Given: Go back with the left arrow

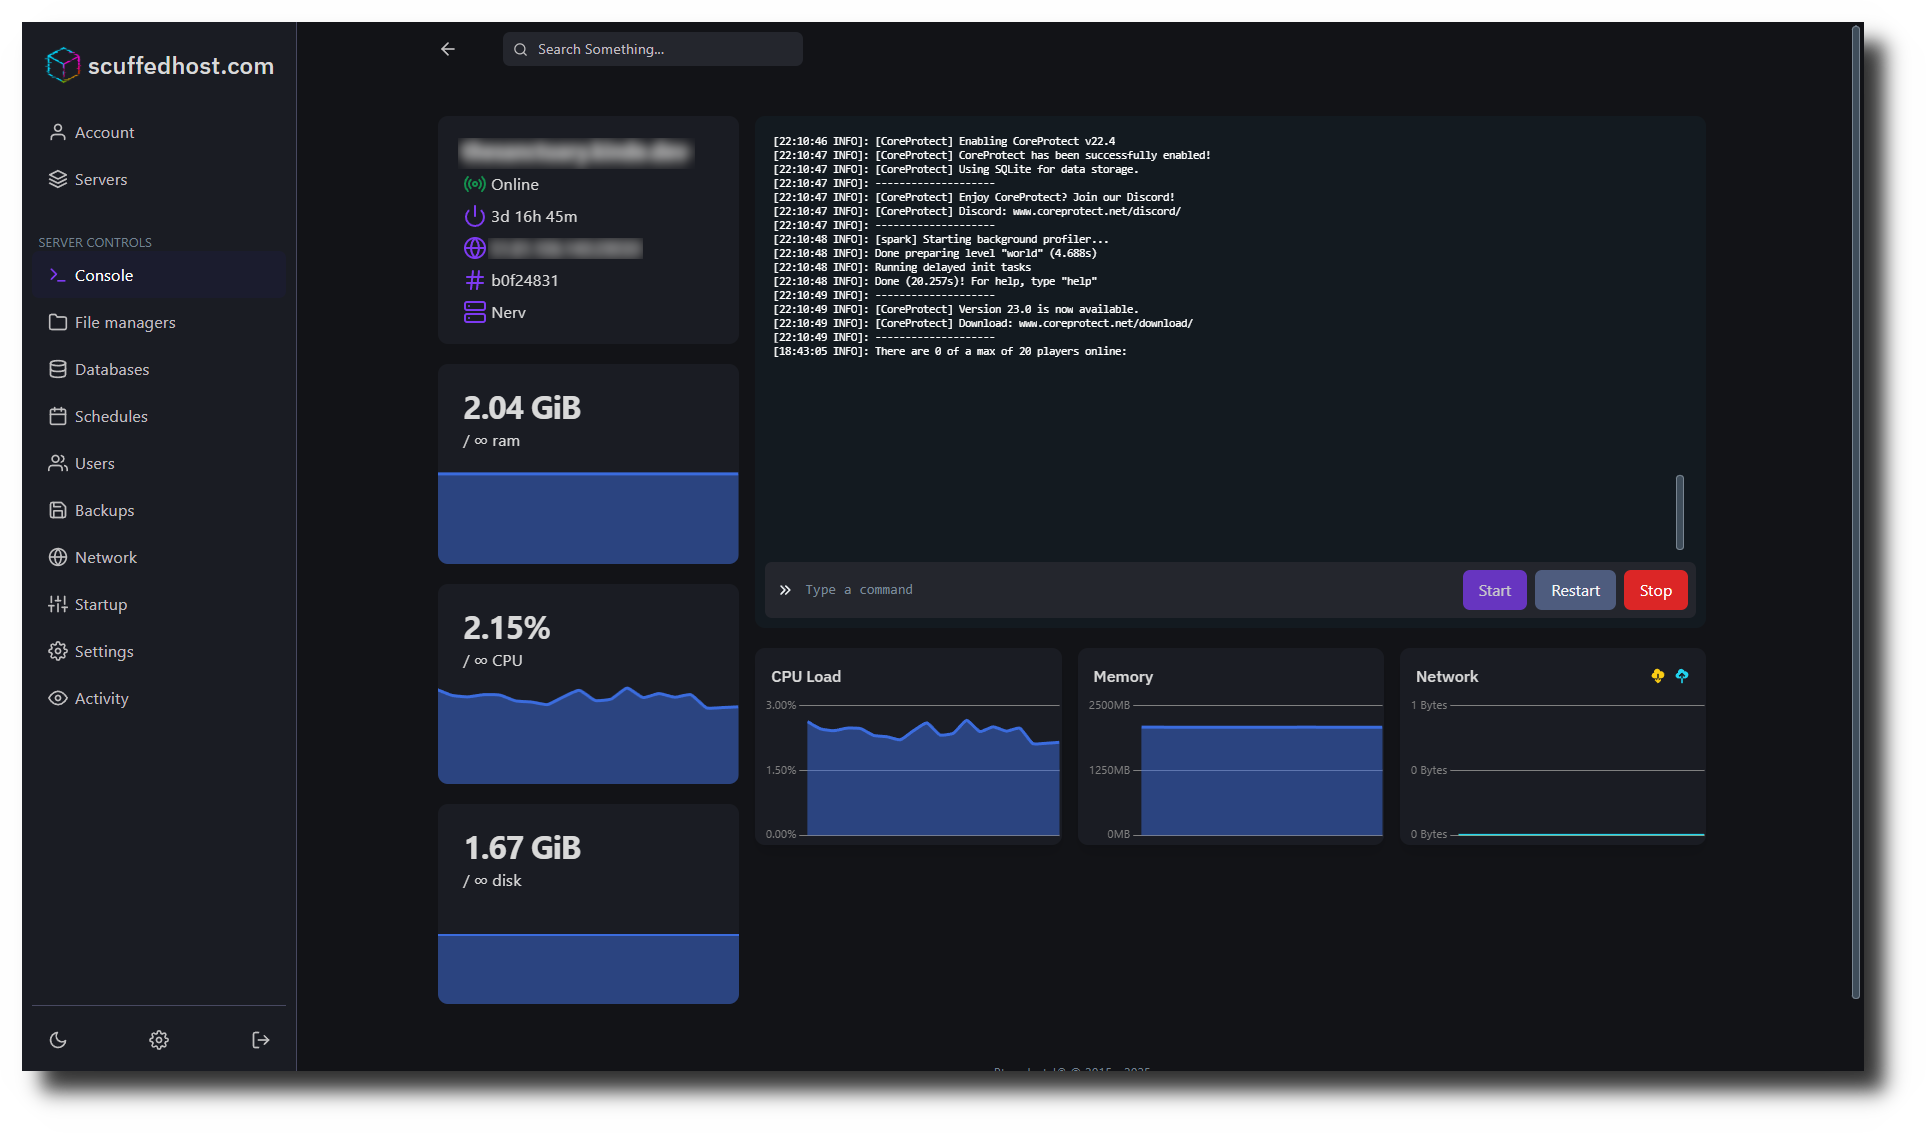Looking at the screenshot, I should pyautogui.click(x=448, y=49).
